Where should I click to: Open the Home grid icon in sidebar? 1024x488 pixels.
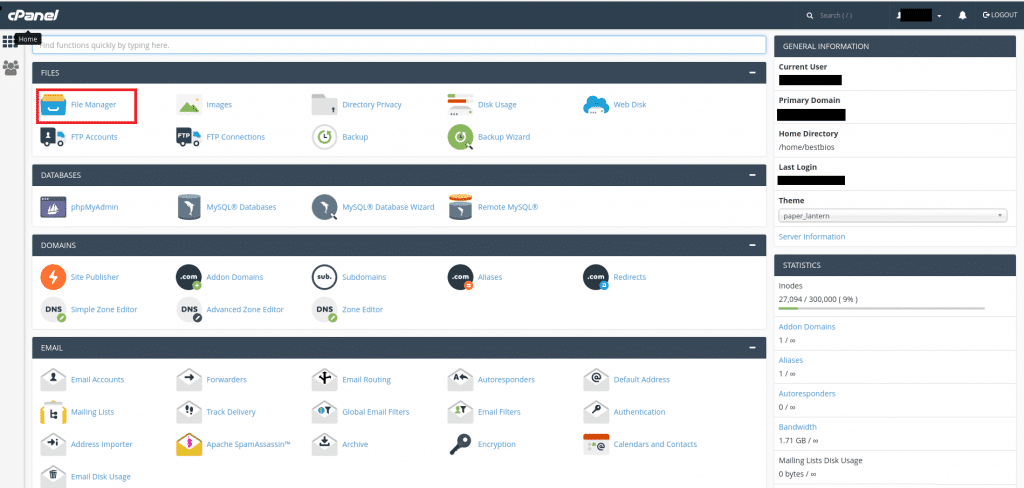(10, 41)
